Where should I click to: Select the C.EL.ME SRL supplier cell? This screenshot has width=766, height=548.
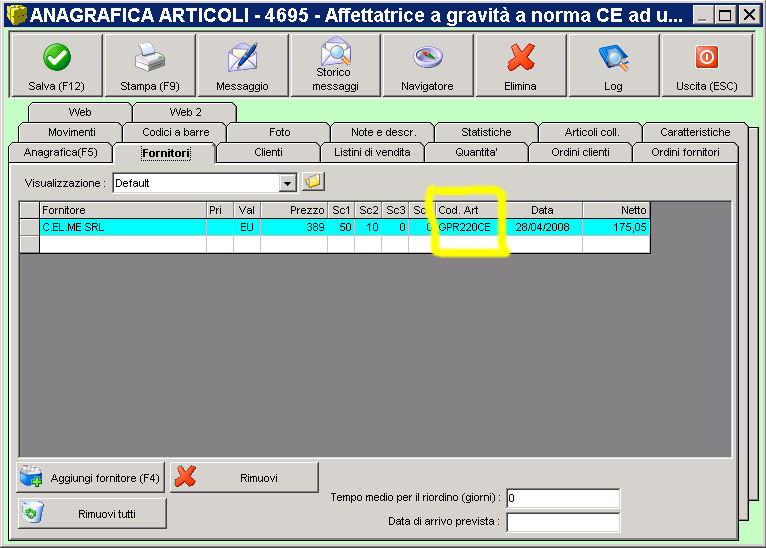click(123, 227)
